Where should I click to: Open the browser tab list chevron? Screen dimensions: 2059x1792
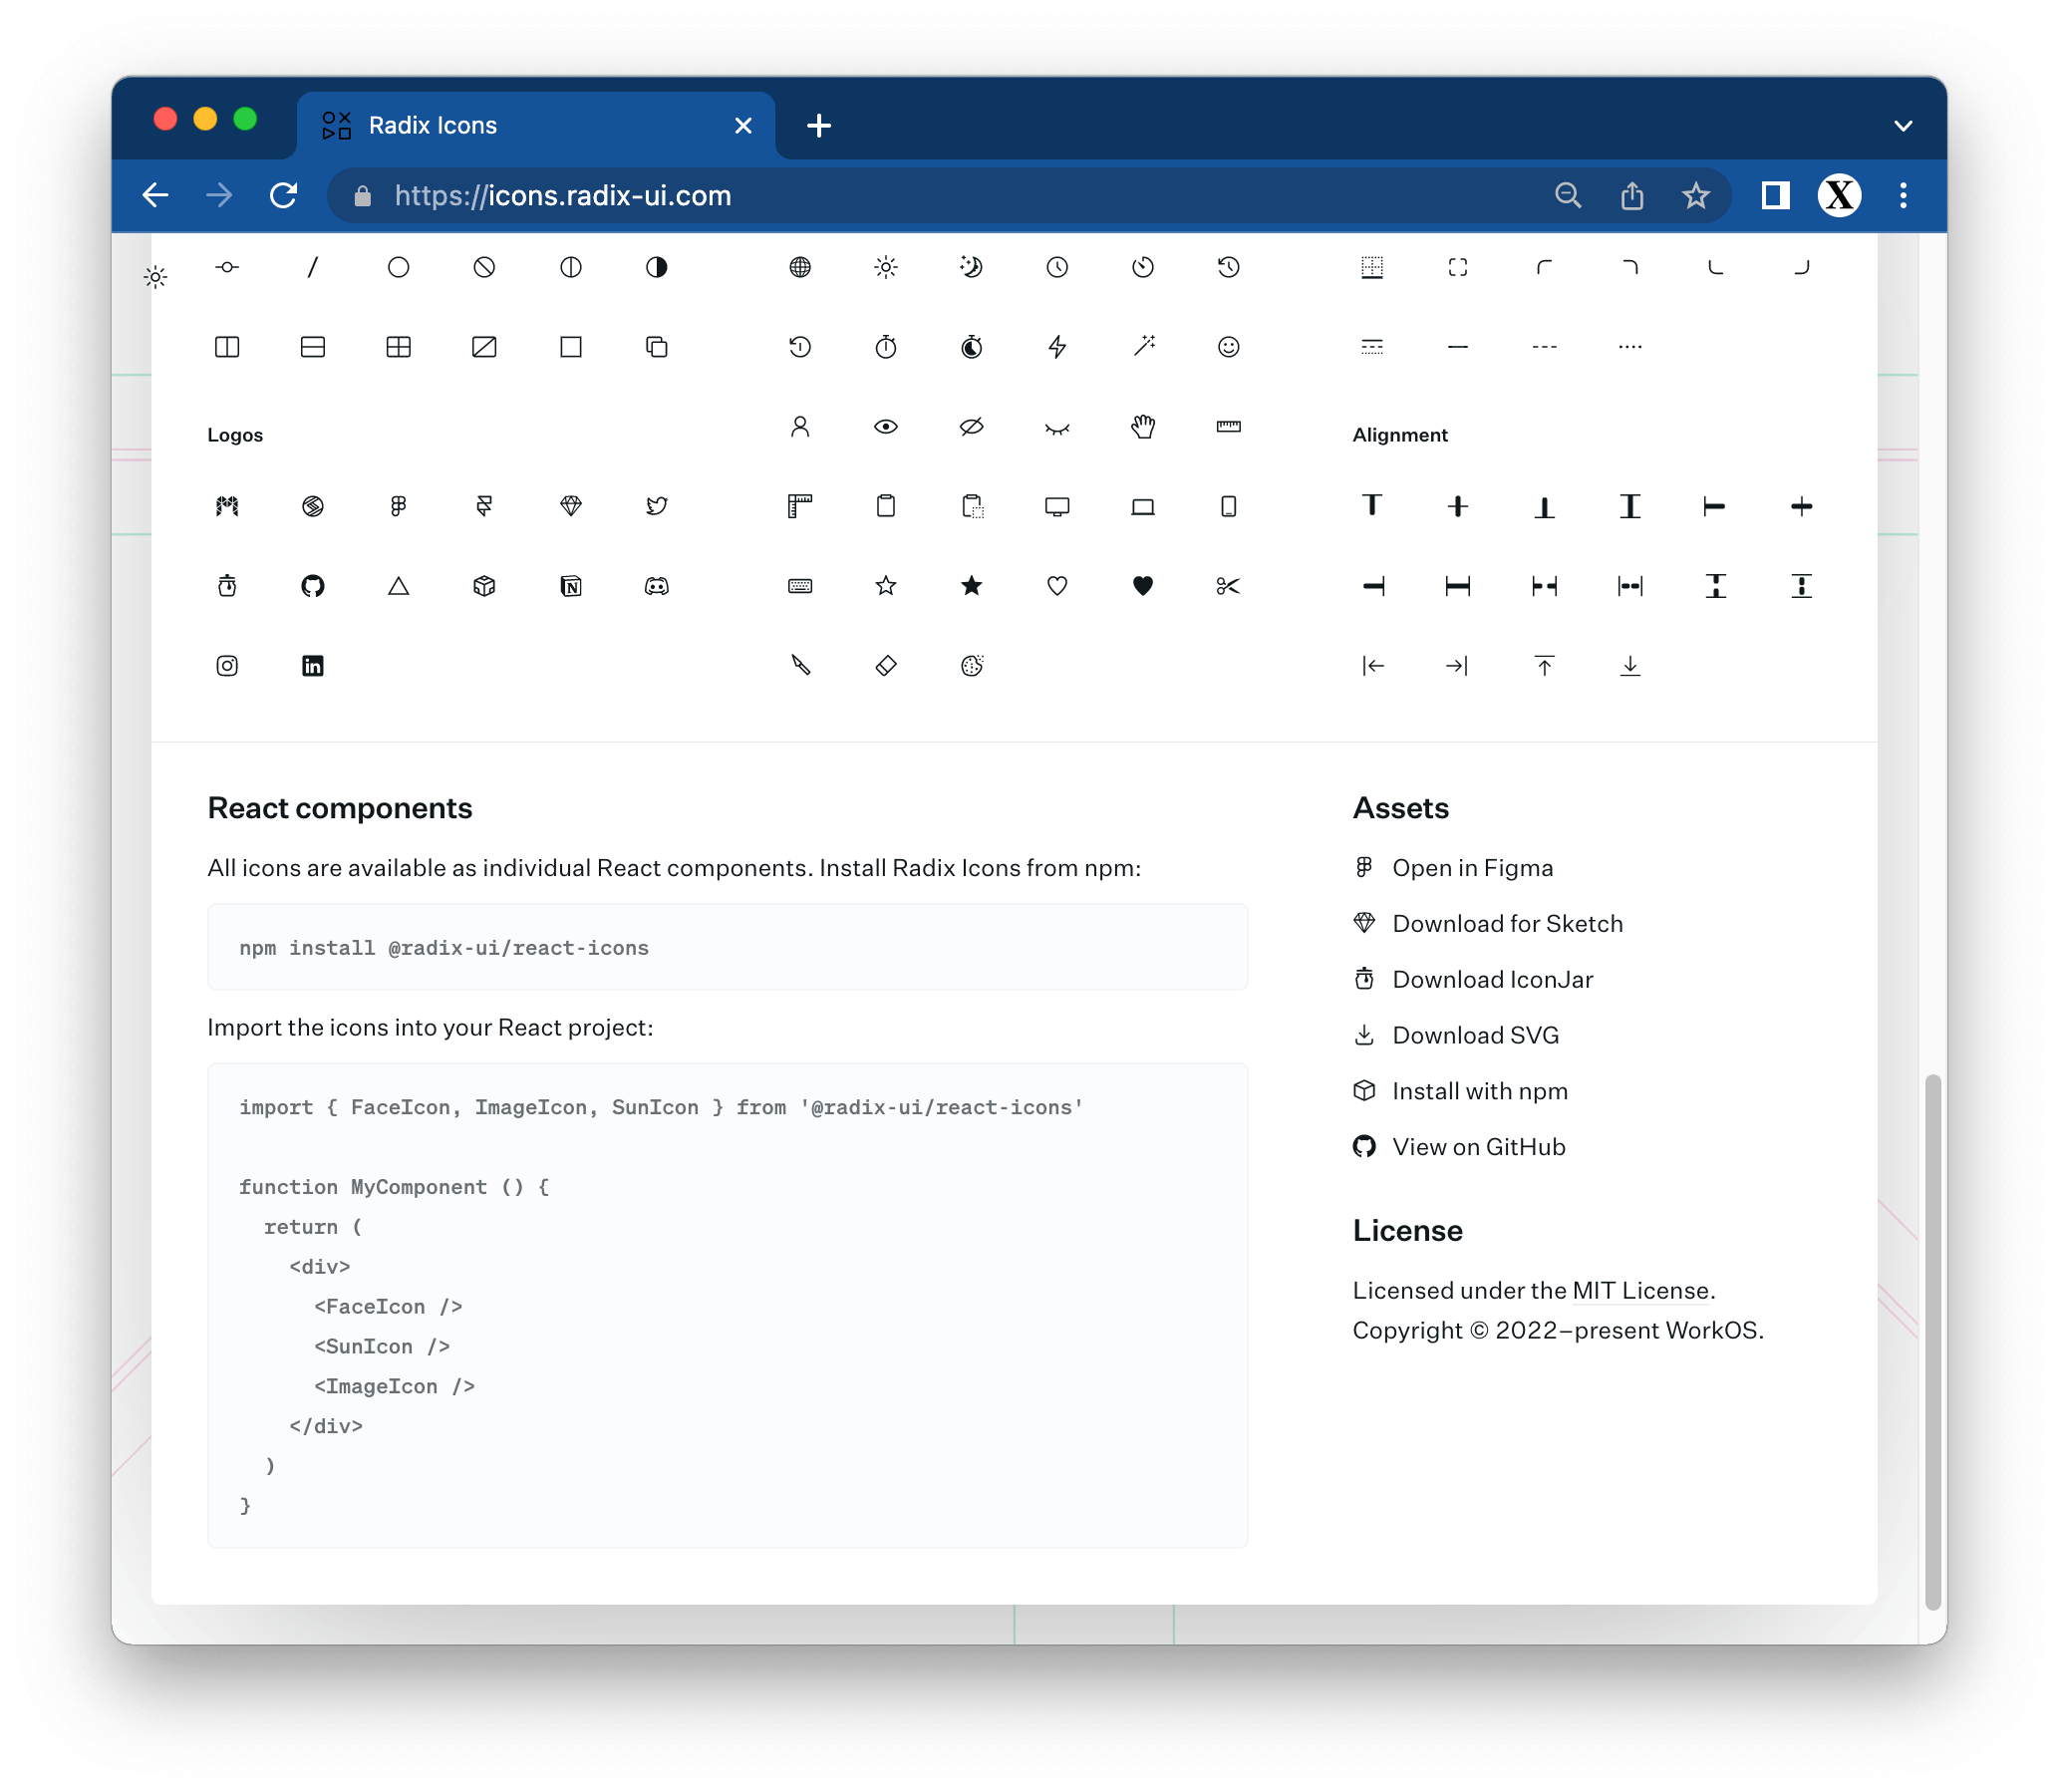[1903, 126]
